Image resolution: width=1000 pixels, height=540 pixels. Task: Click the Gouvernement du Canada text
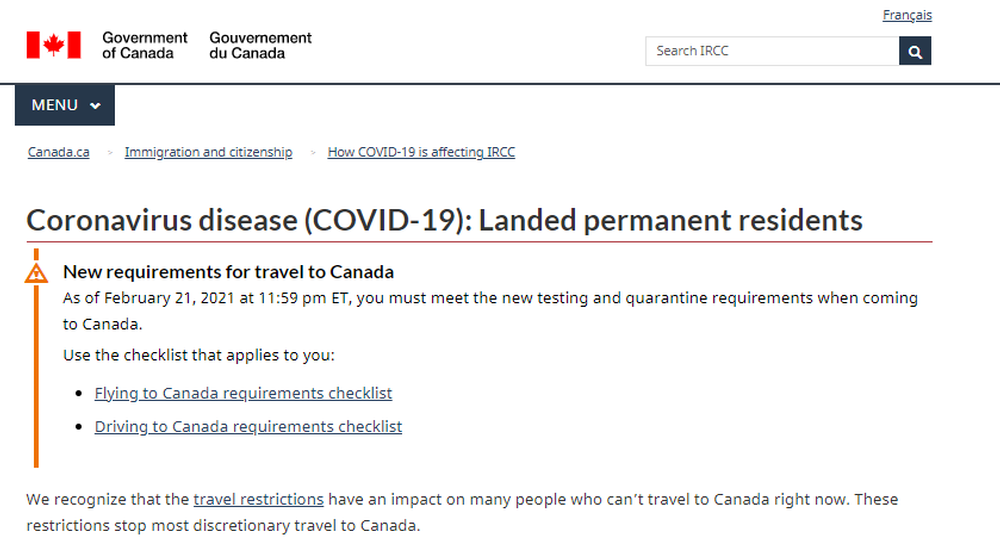point(260,45)
